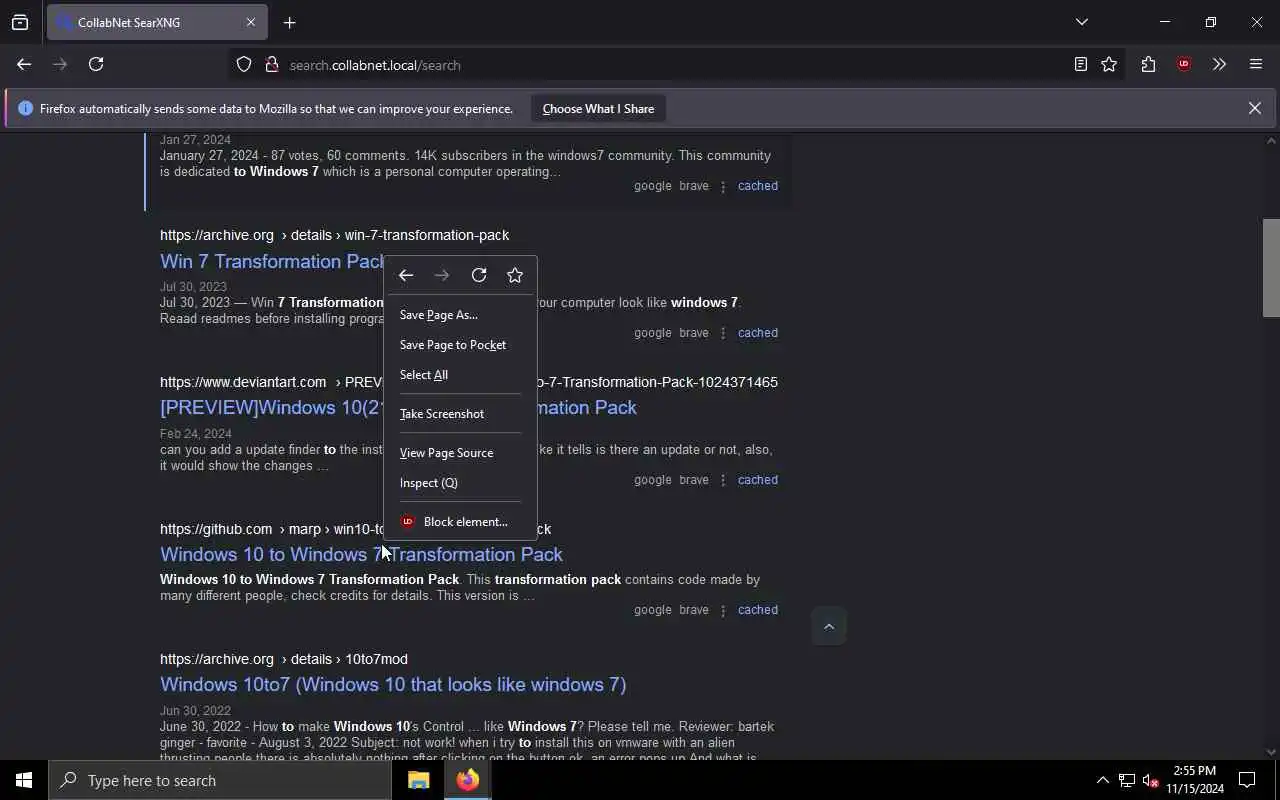Choose Block element... uBlock entry

click(x=460, y=522)
